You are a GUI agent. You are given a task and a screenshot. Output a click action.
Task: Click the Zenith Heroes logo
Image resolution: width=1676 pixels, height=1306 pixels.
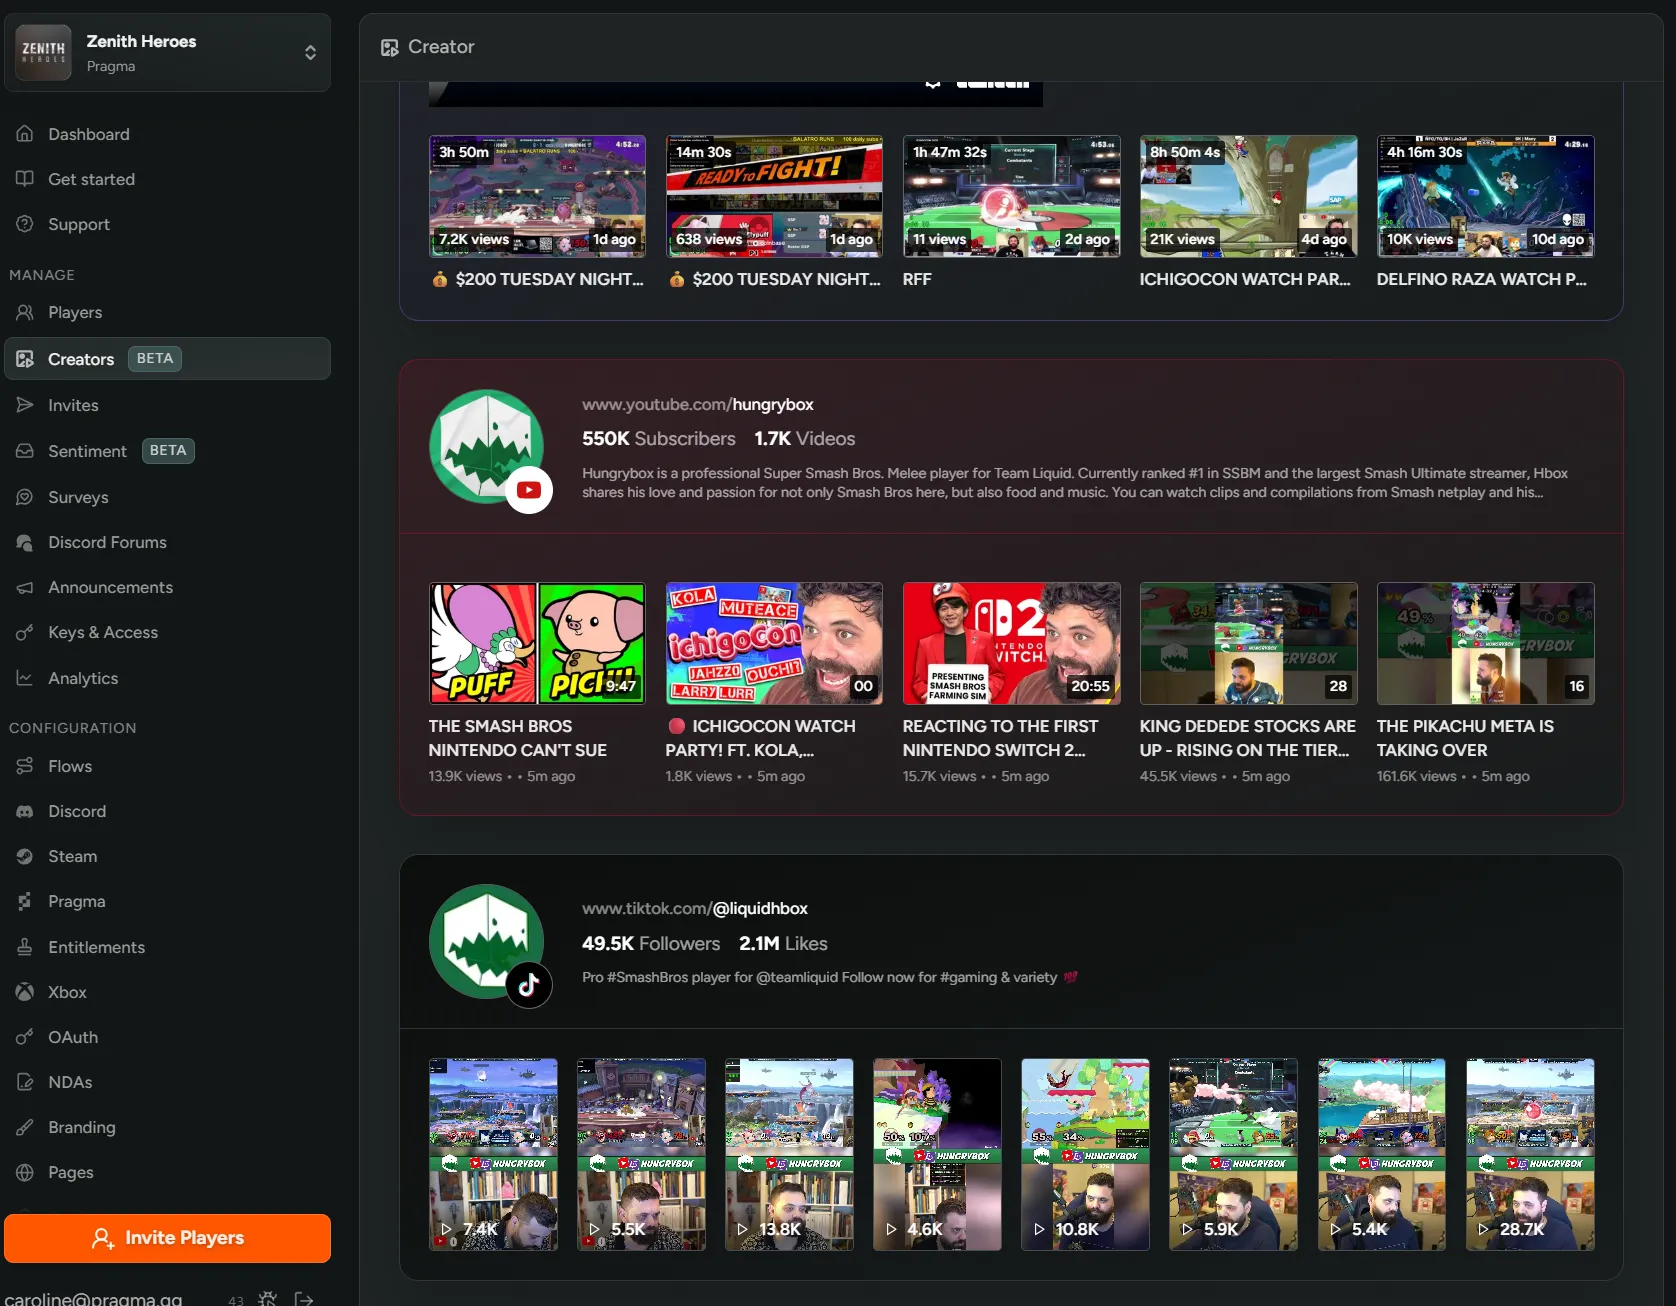(43, 52)
